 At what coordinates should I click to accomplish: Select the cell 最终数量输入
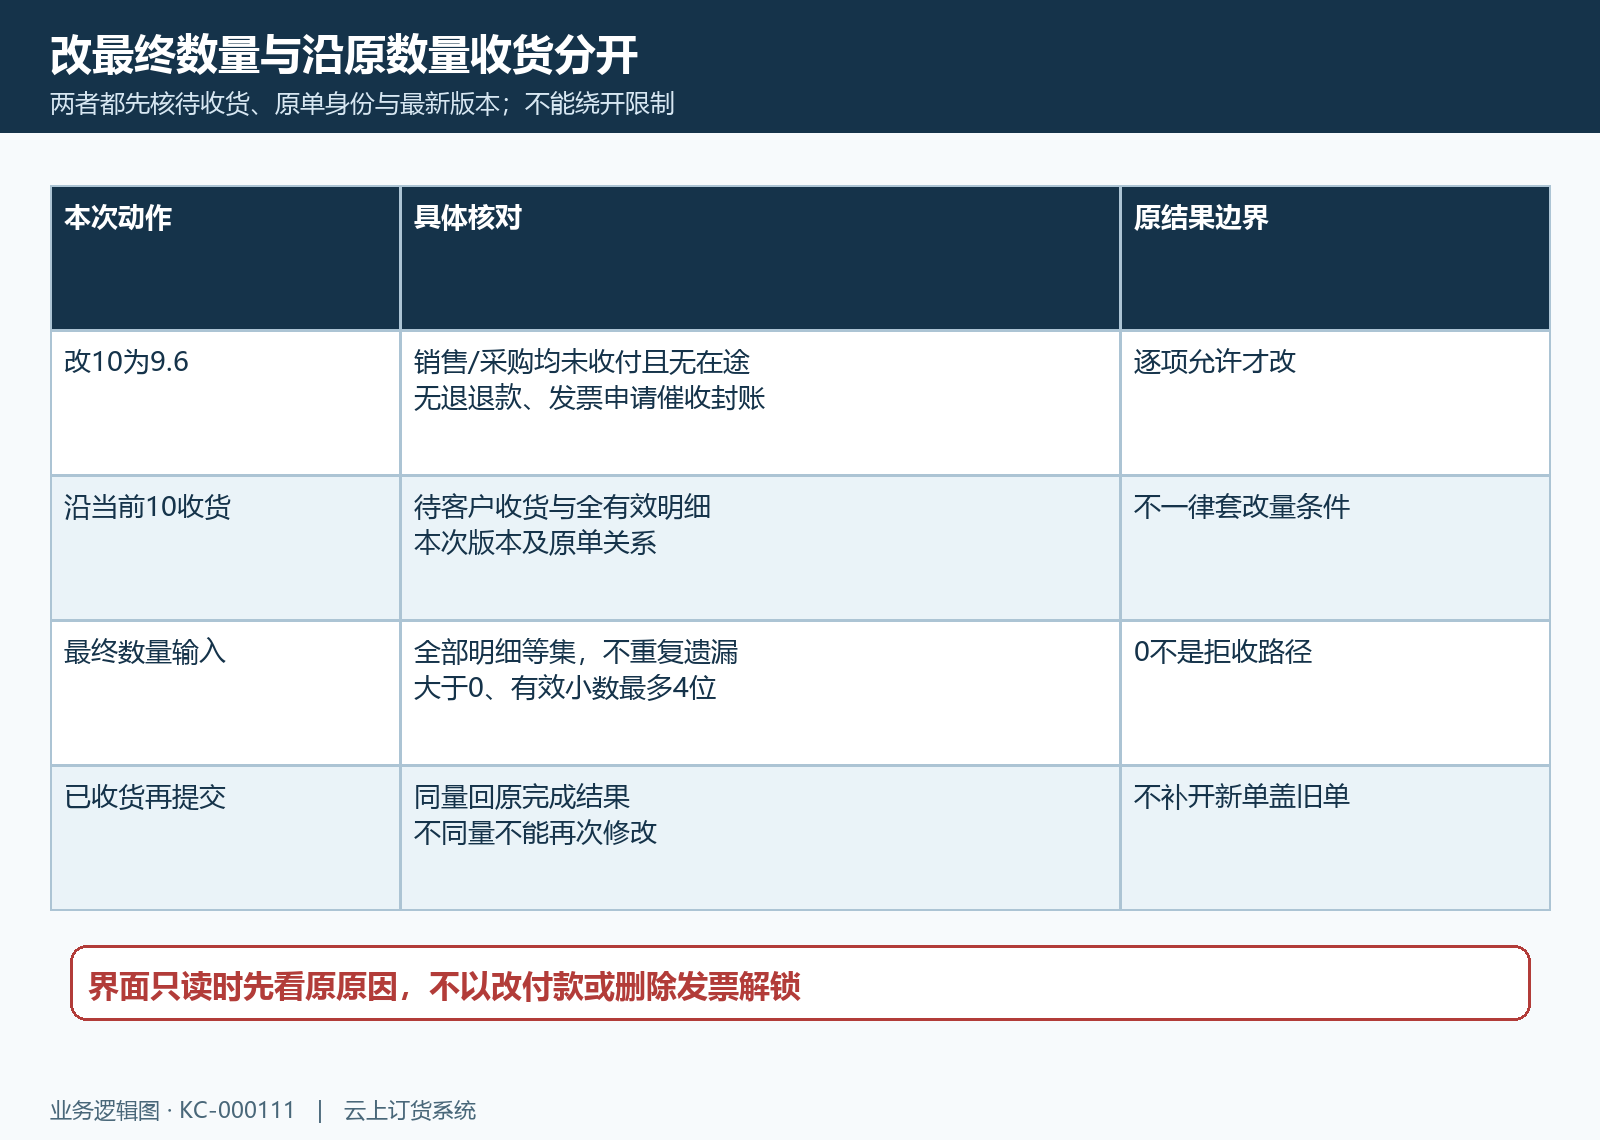pos(225,693)
